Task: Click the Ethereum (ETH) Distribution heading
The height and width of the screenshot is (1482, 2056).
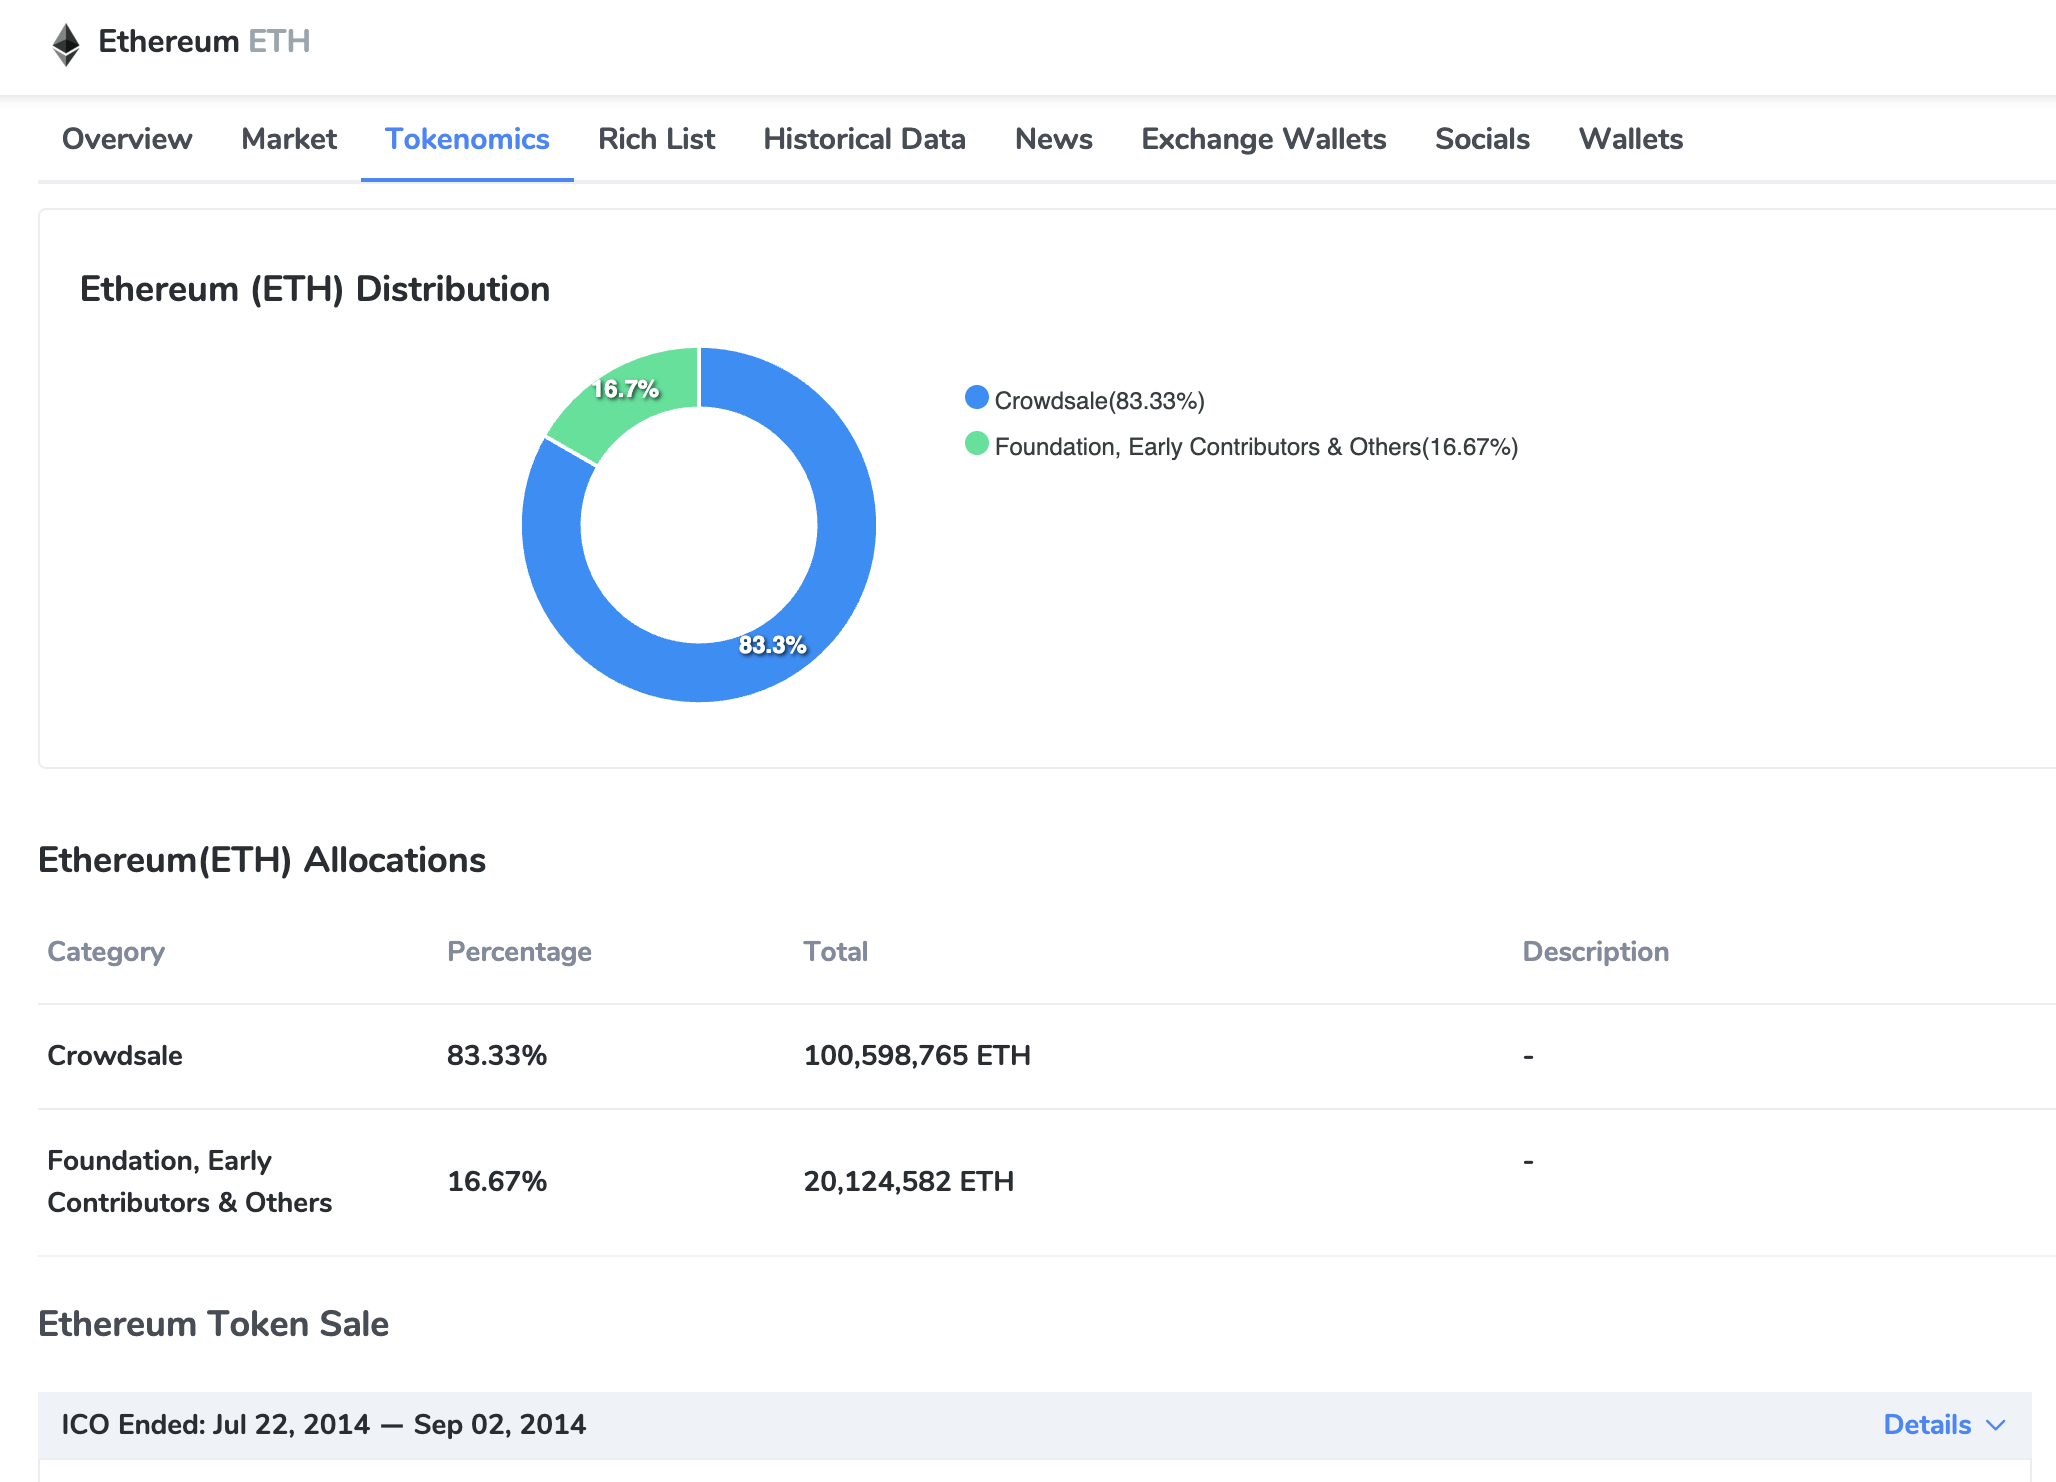Action: [x=315, y=289]
